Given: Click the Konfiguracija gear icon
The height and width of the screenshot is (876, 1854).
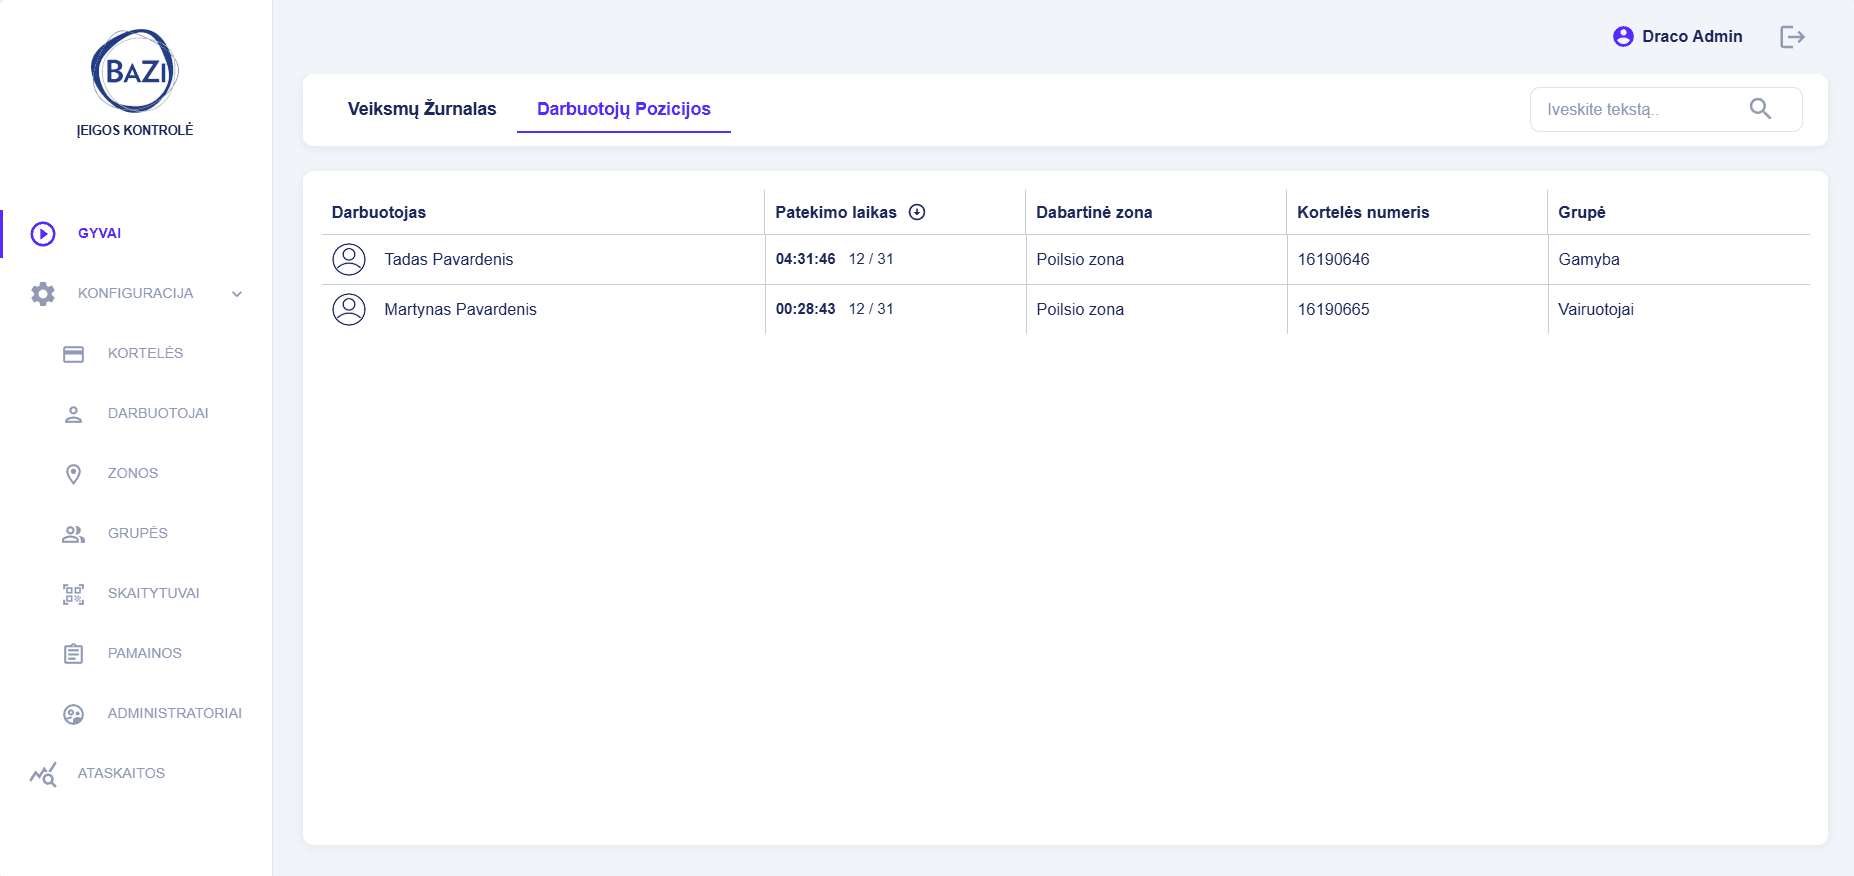Looking at the screenshot, I should pos(43,294).
